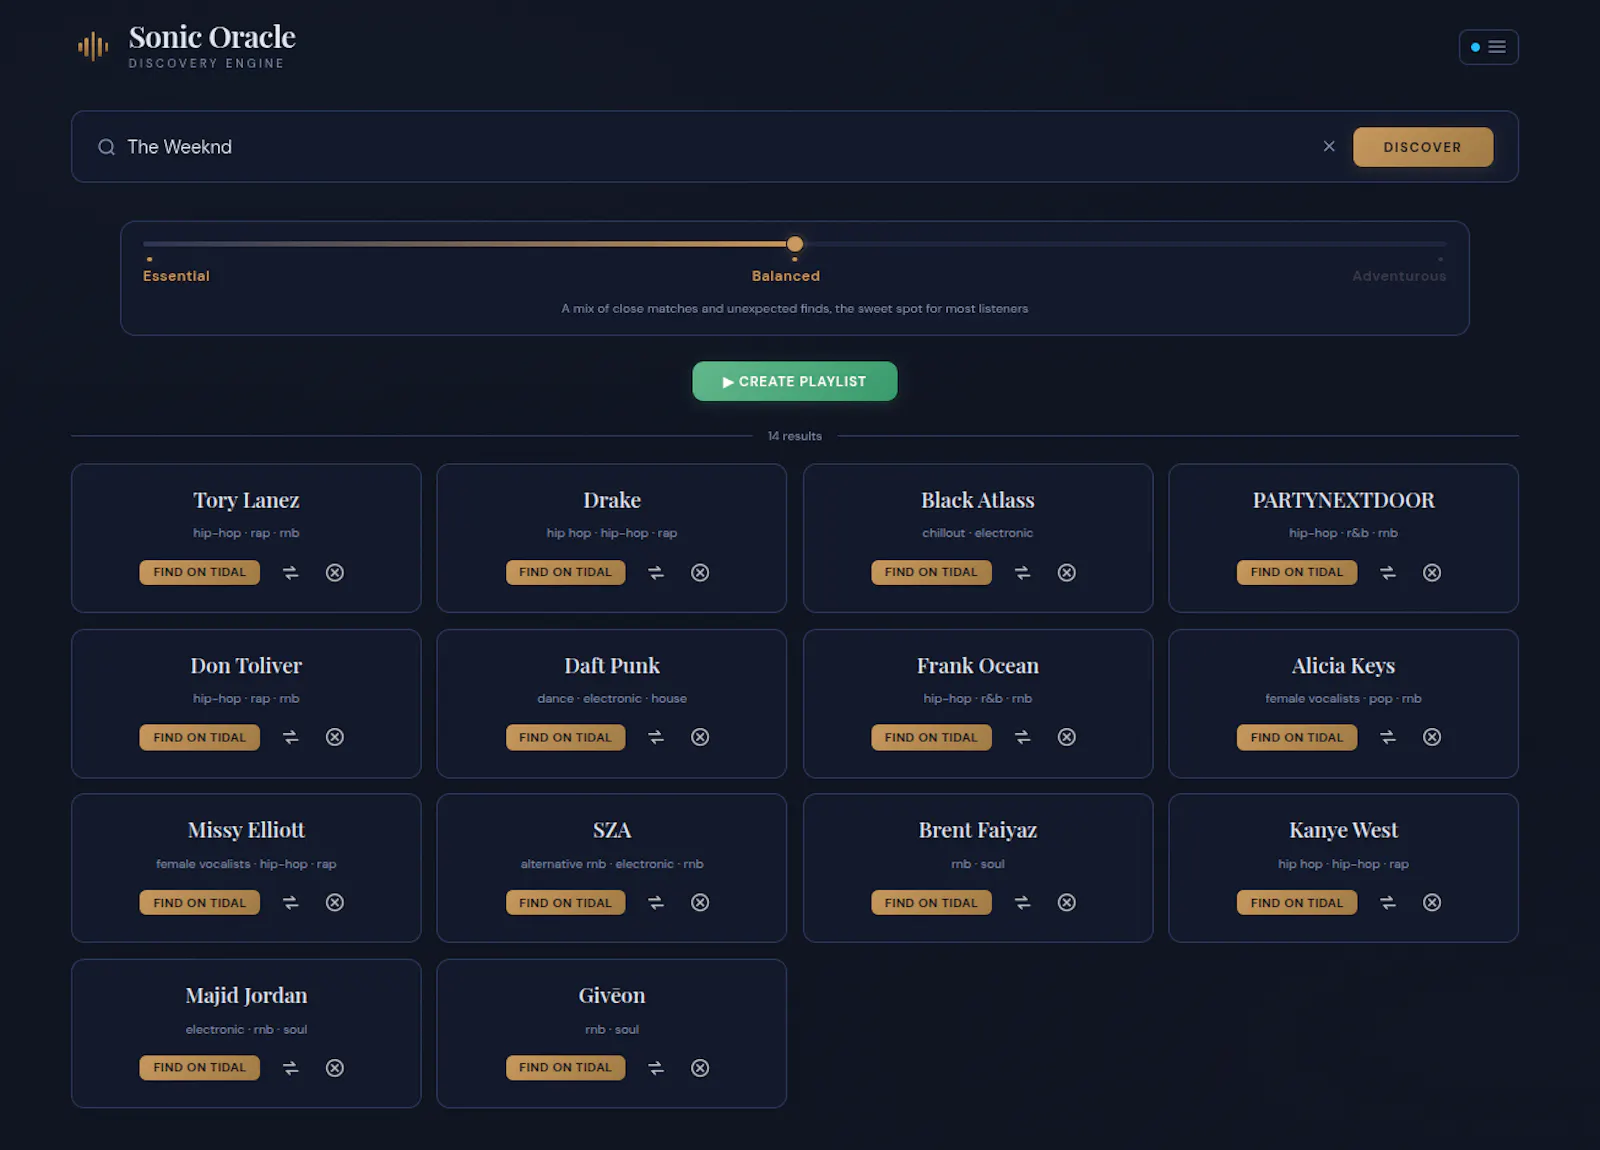Dismiss the Drake card via circled X

700,573
